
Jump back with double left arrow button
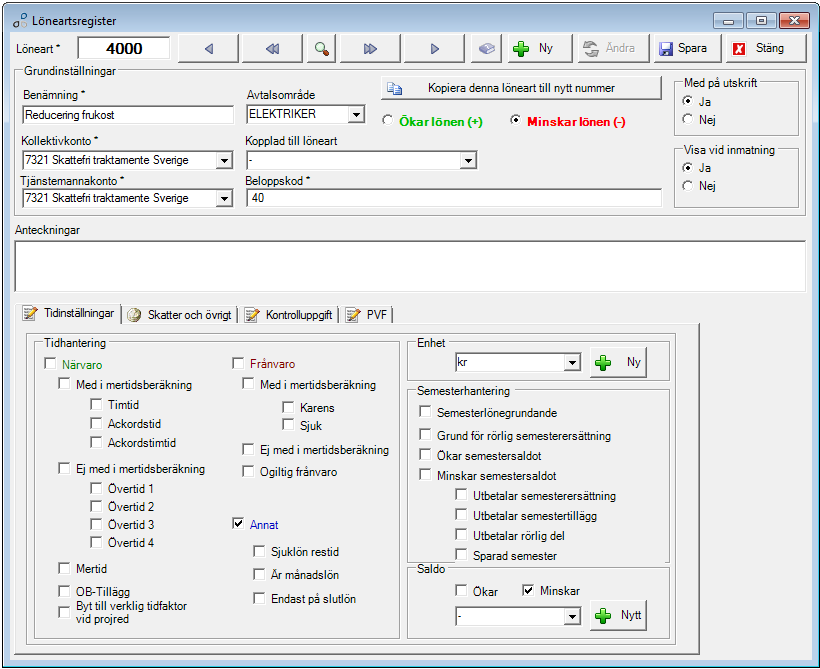coord(272,49)
